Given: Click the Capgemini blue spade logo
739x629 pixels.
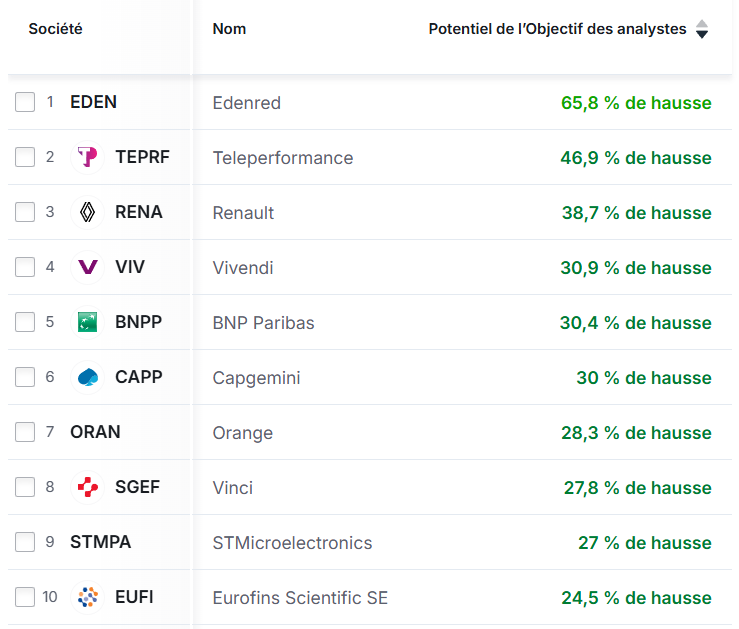Looking at the screenshot, I should click(x=88, y=377).
